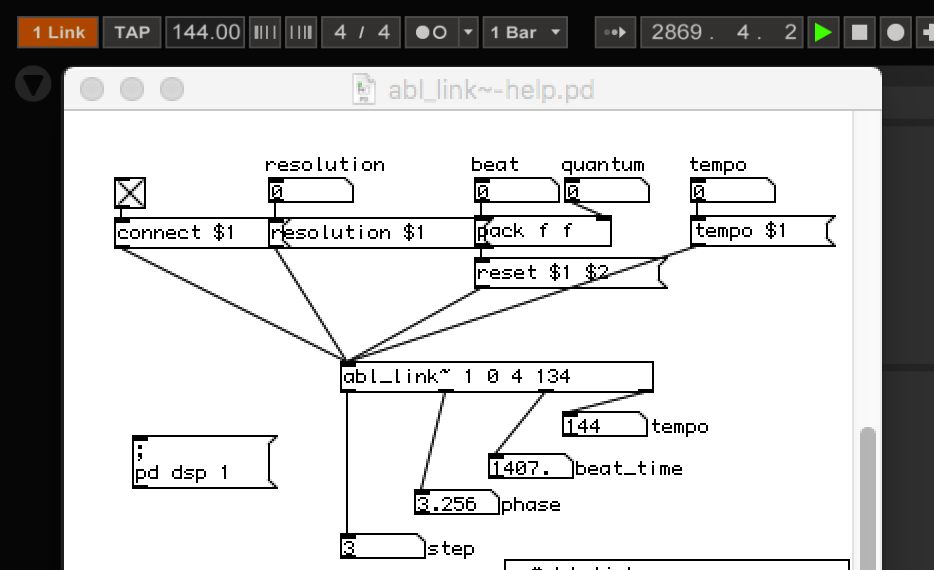This screenshot has width=934, height=570.
Task: Click the document icon in title bar
Action: (x=366, y=90)
